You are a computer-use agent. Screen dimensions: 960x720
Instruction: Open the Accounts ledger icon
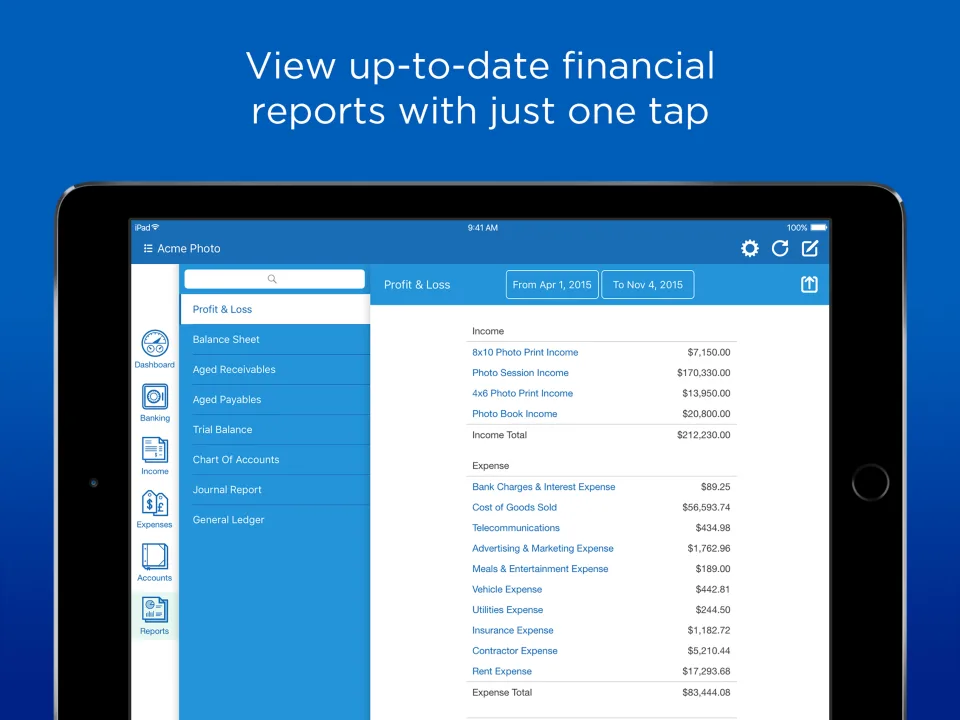tap(155, 557)
